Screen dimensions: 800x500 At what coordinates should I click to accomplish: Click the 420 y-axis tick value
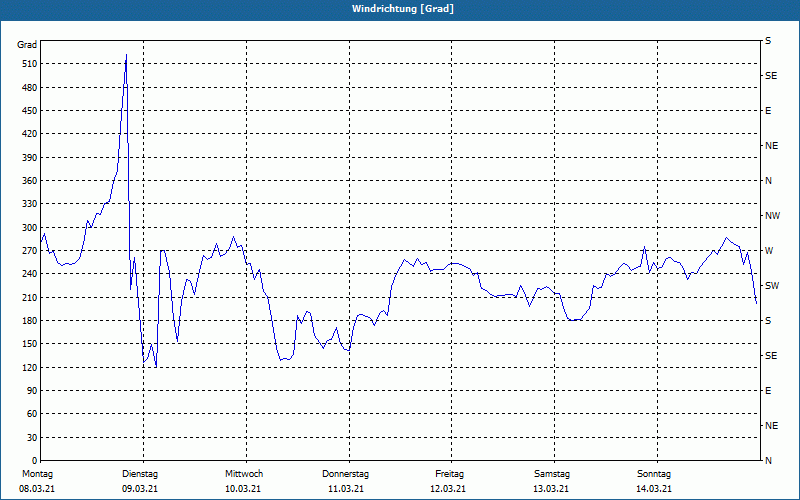coord(30,134)
